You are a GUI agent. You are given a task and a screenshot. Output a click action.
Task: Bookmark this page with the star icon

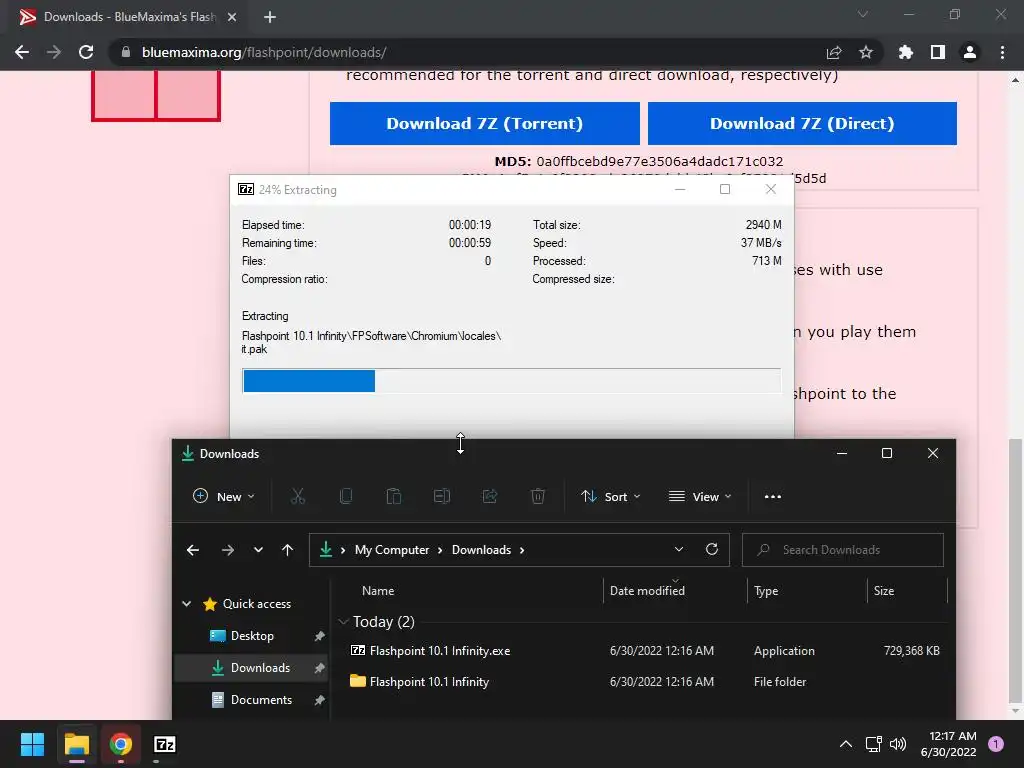point(866,52)
